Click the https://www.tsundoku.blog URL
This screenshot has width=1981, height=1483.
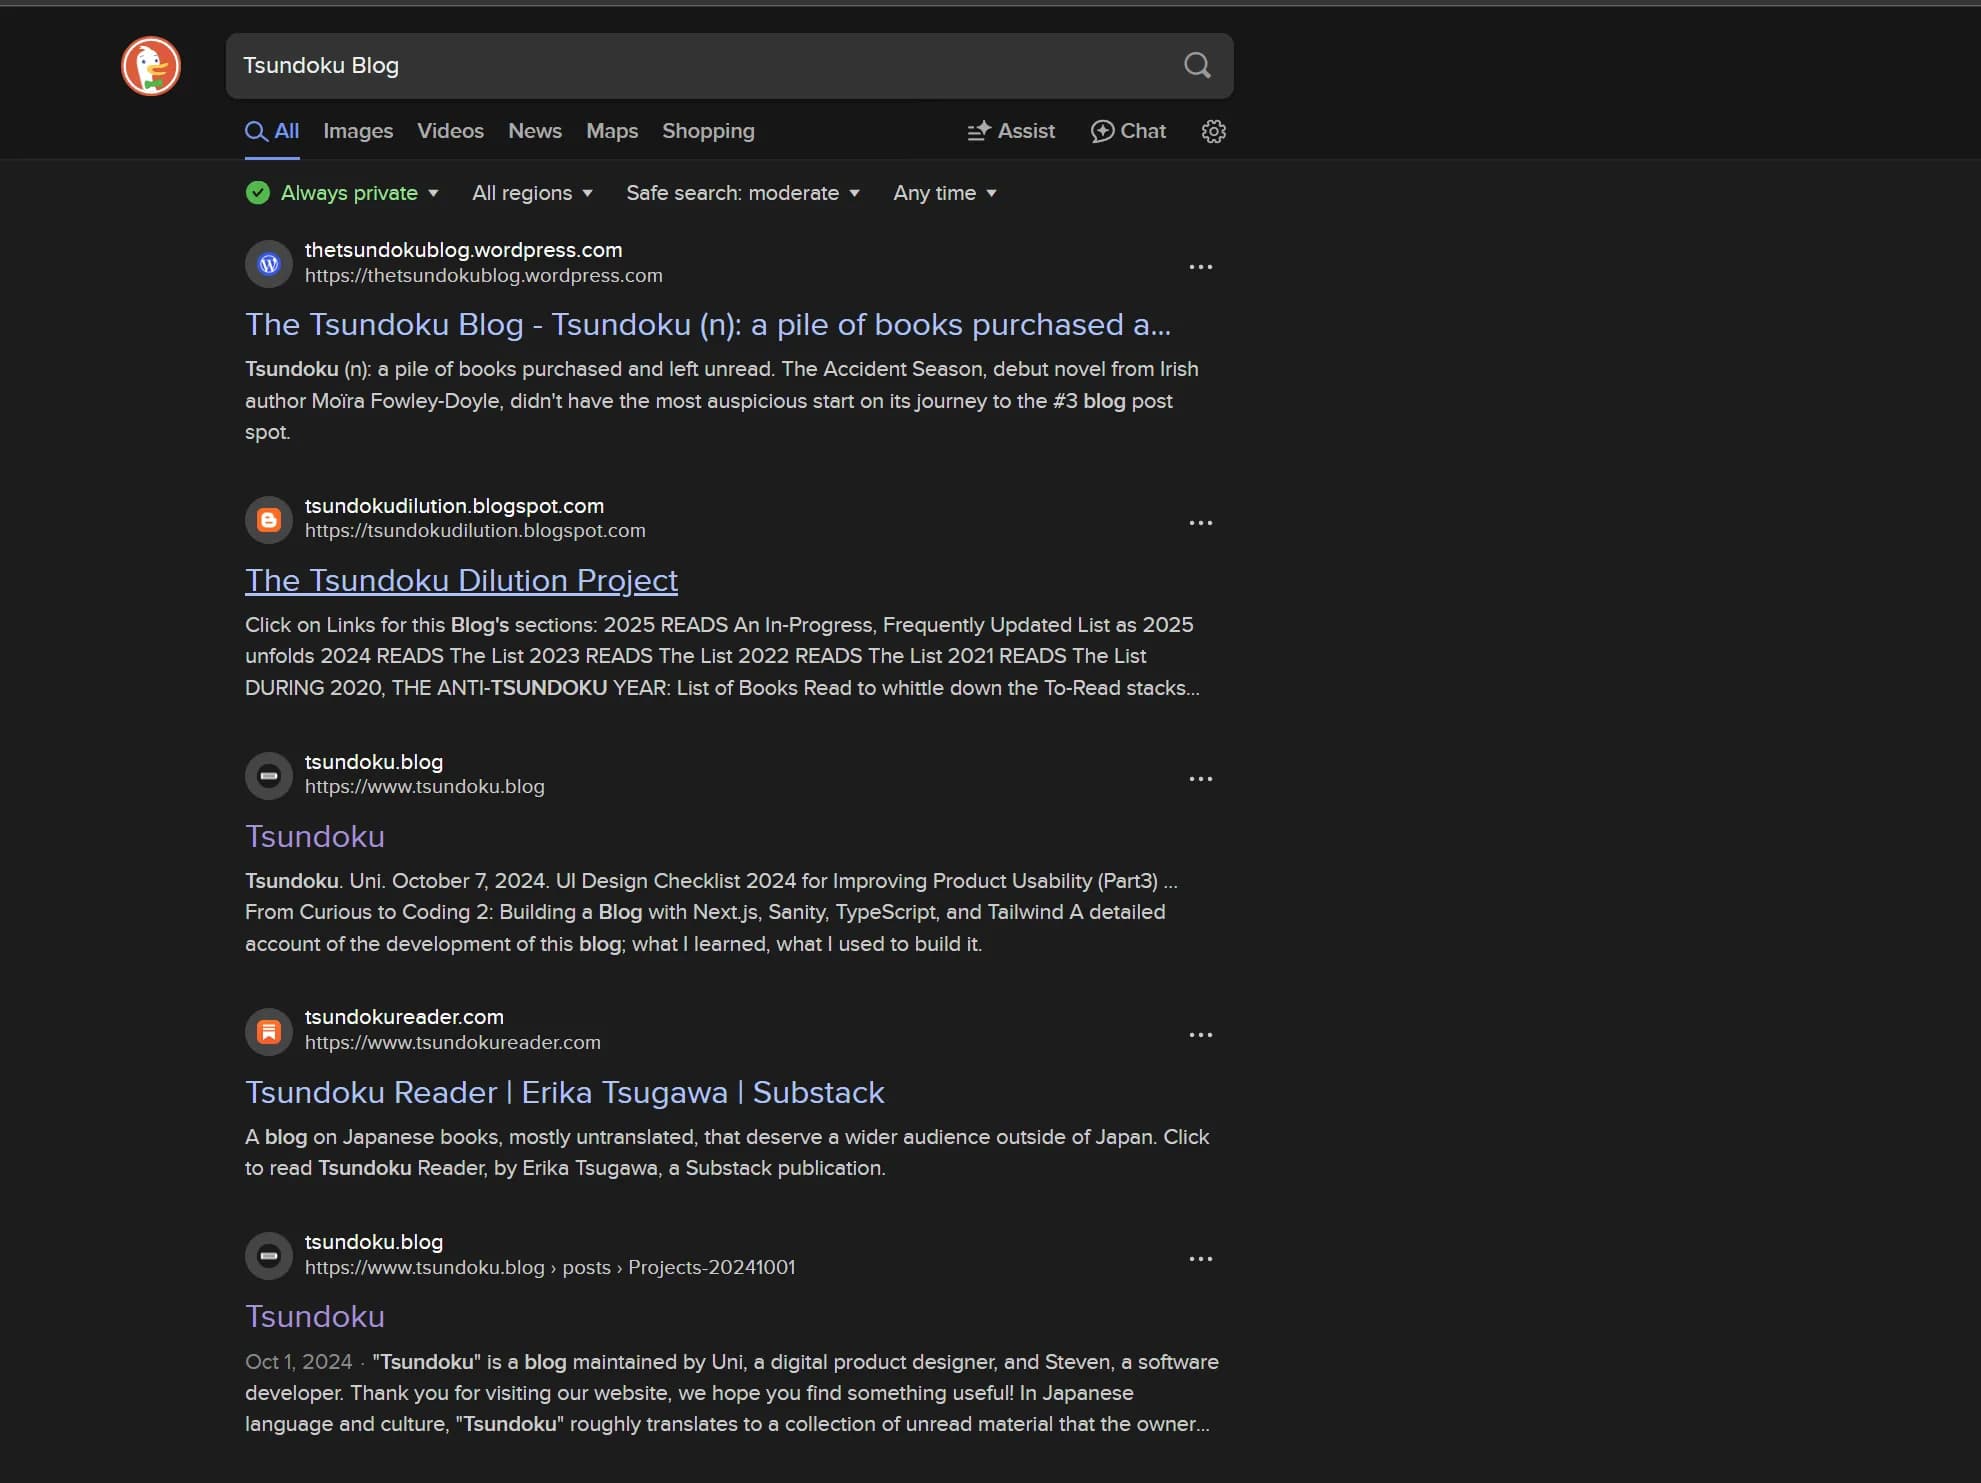point(425,787)
